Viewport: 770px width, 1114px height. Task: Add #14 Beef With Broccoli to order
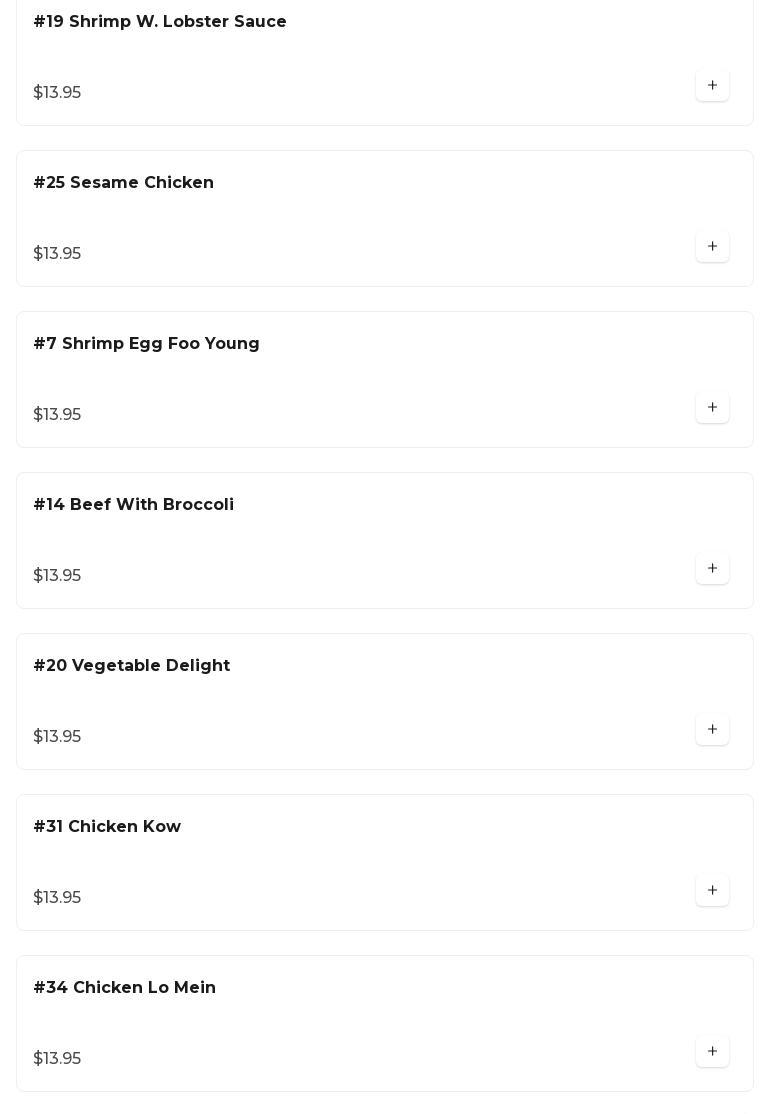coord(712,569)
